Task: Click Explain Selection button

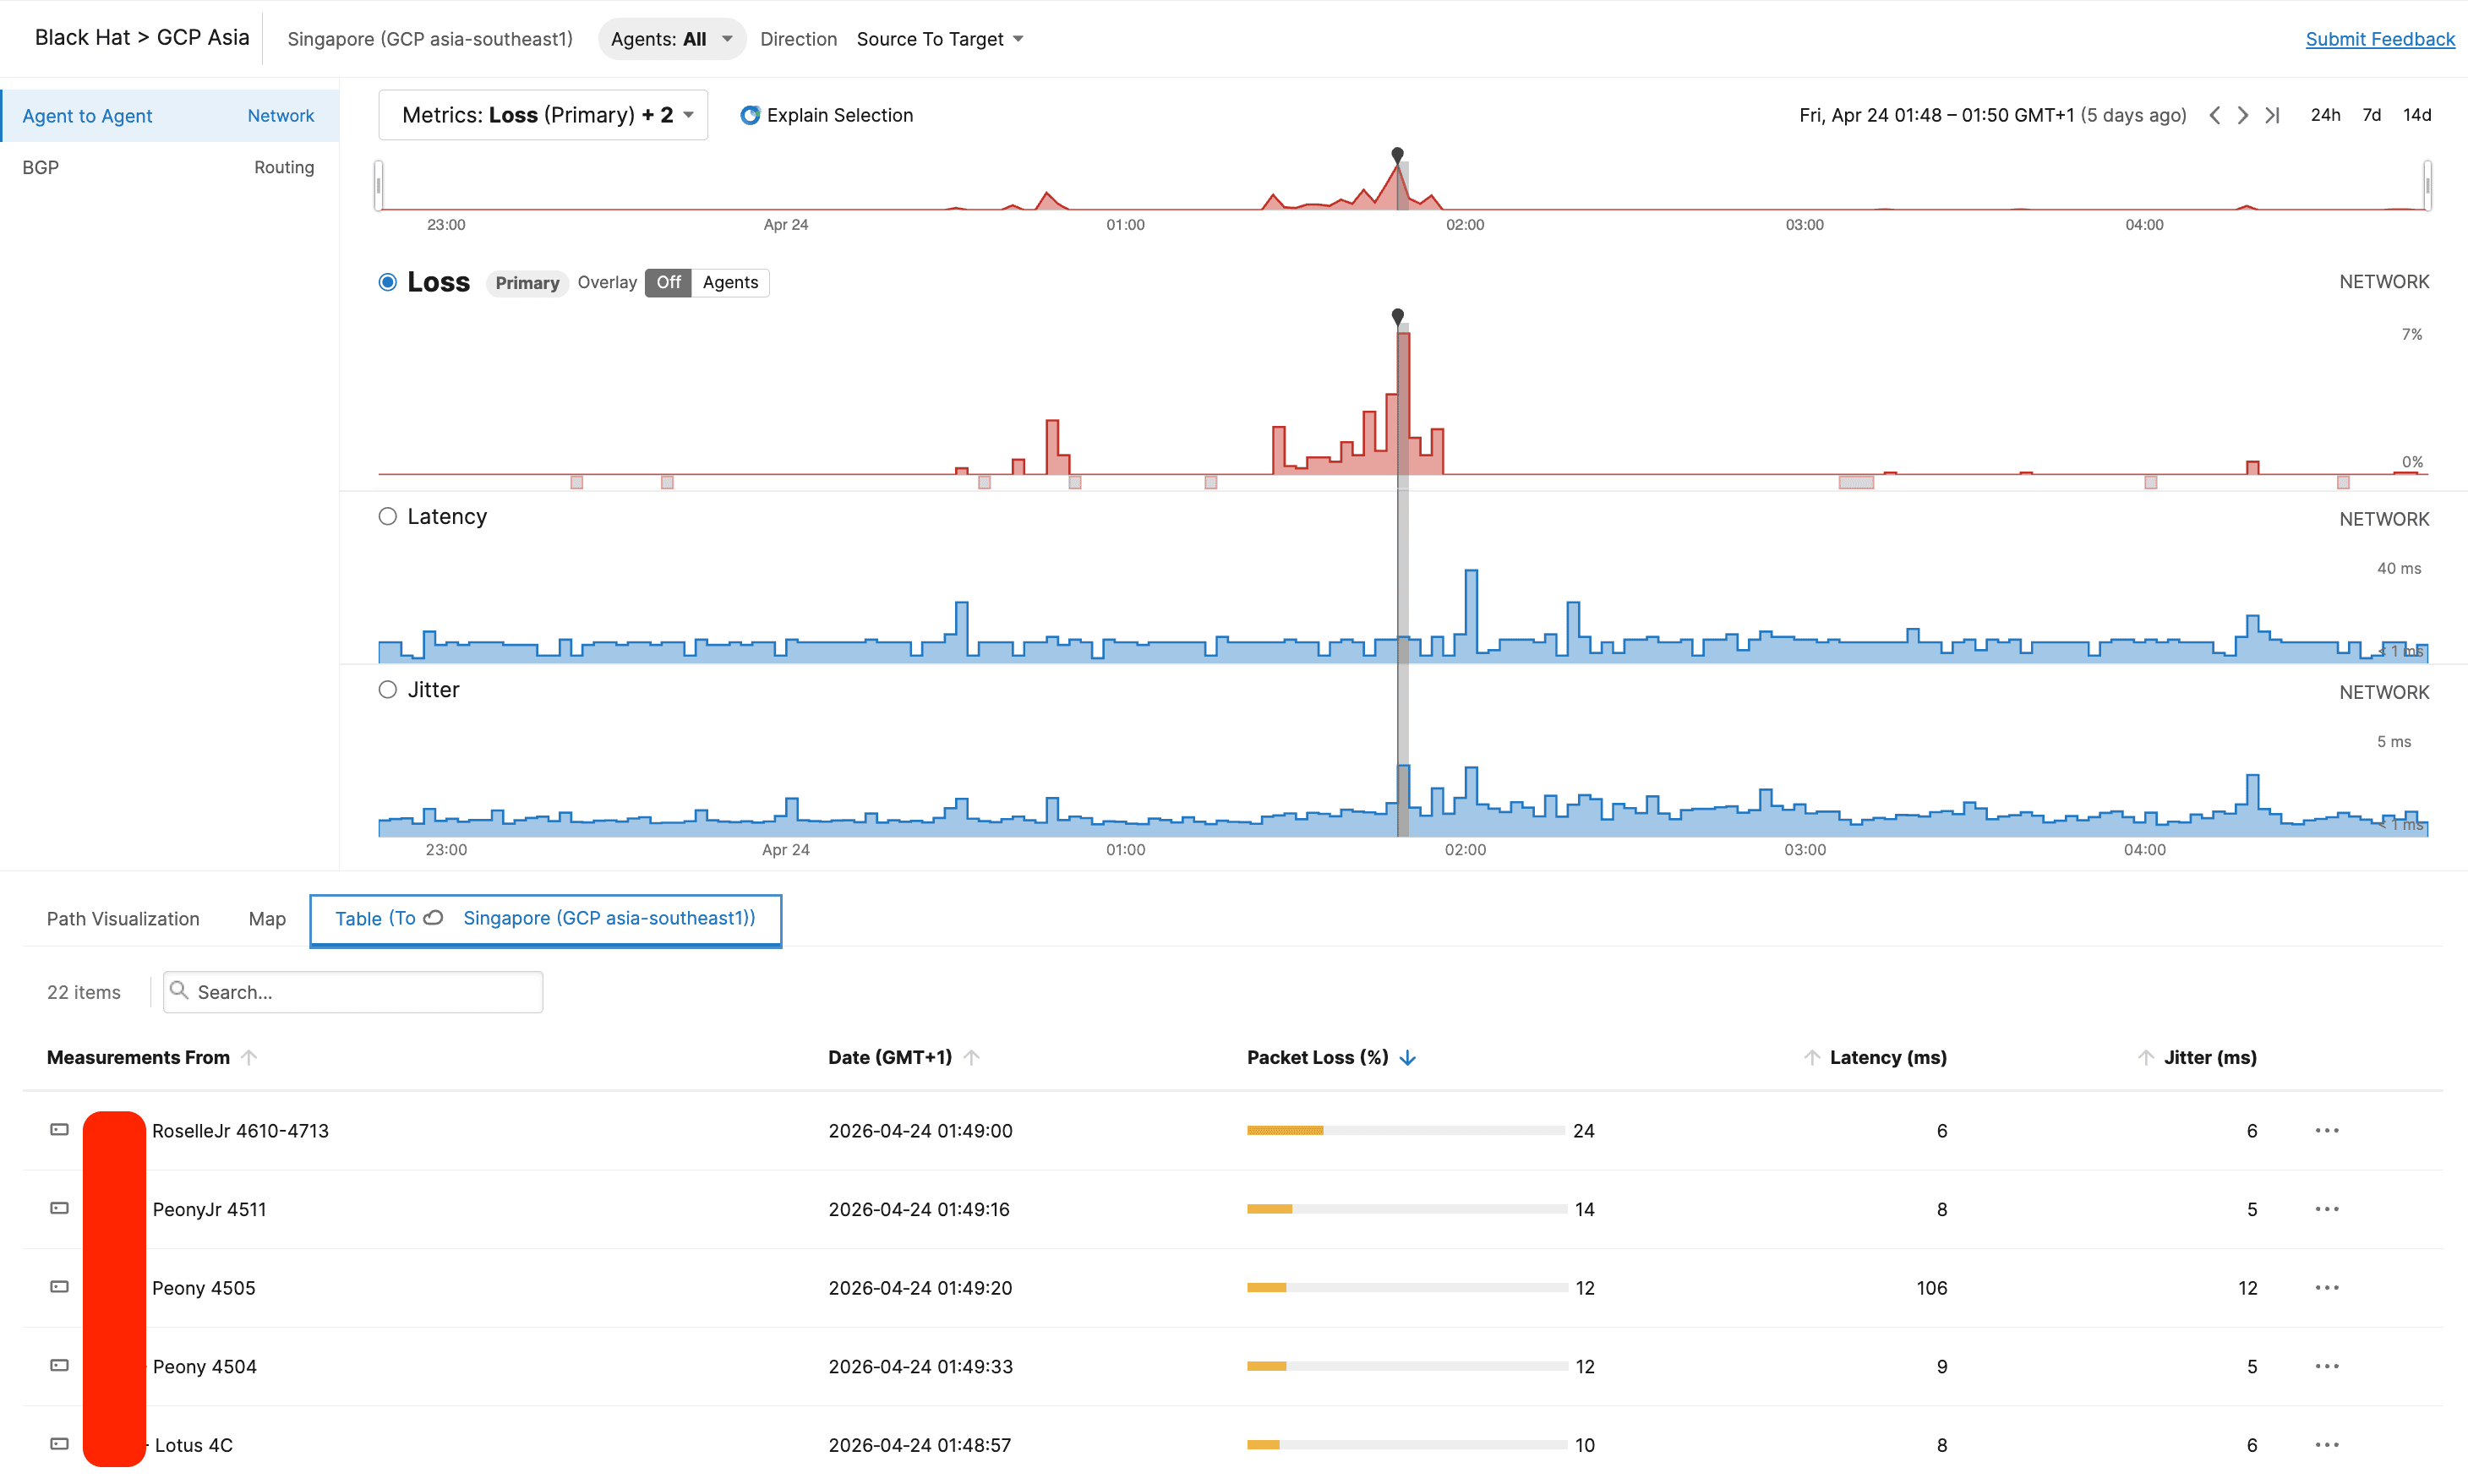Action: click(826, 115)
